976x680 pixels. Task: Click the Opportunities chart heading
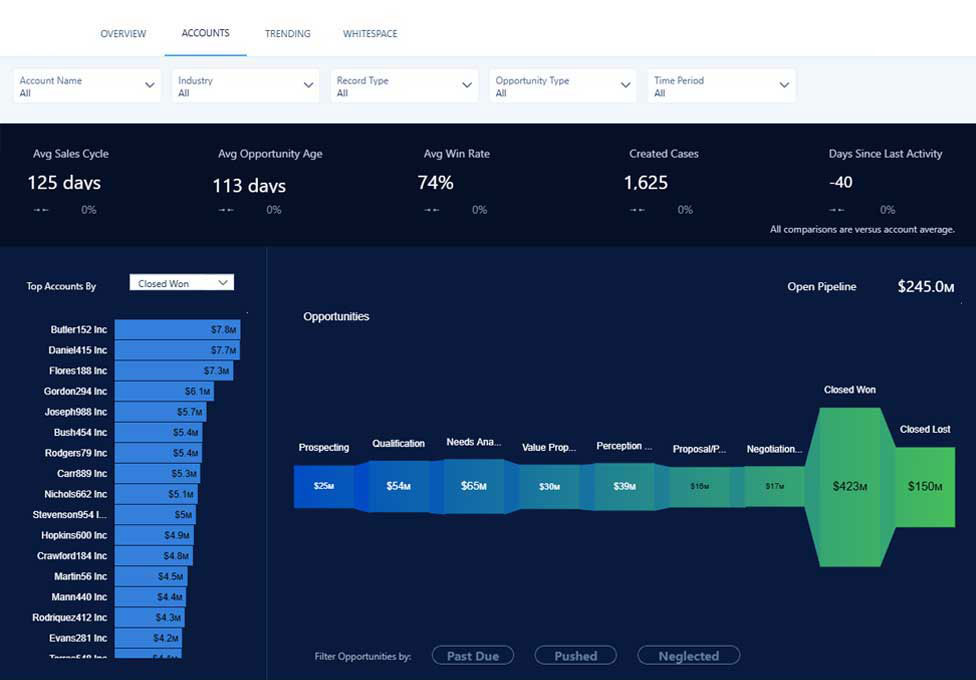click(x=336, y=316)
